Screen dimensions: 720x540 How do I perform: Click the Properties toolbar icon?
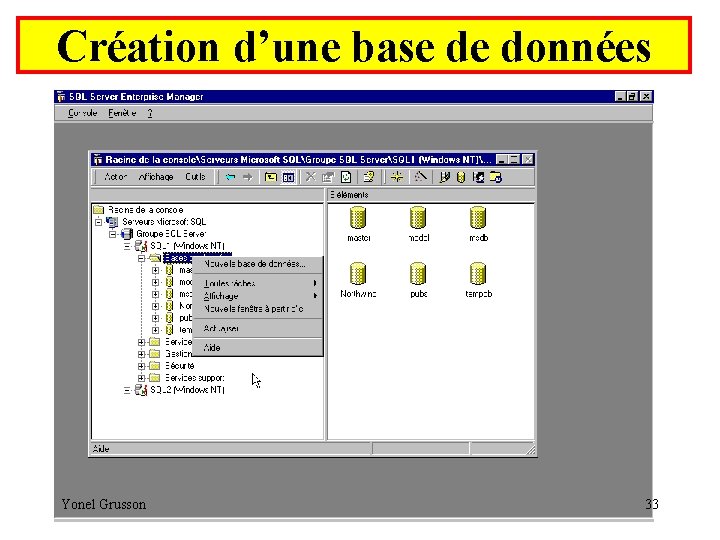point(328,177)
